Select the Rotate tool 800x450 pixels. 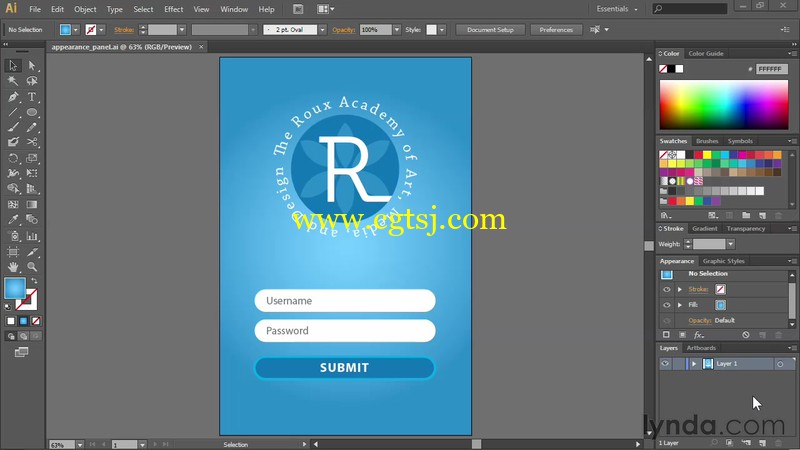pyautogui.click(x=13, y=158)
